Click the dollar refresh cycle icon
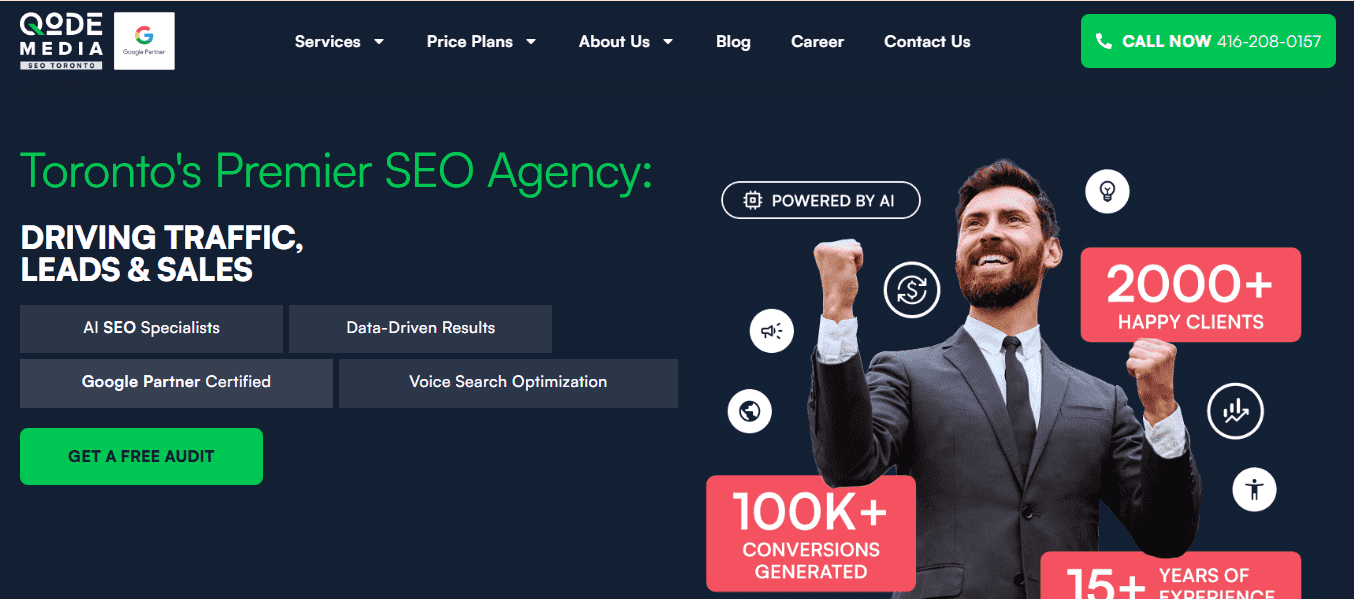 [x=912, y=290]
